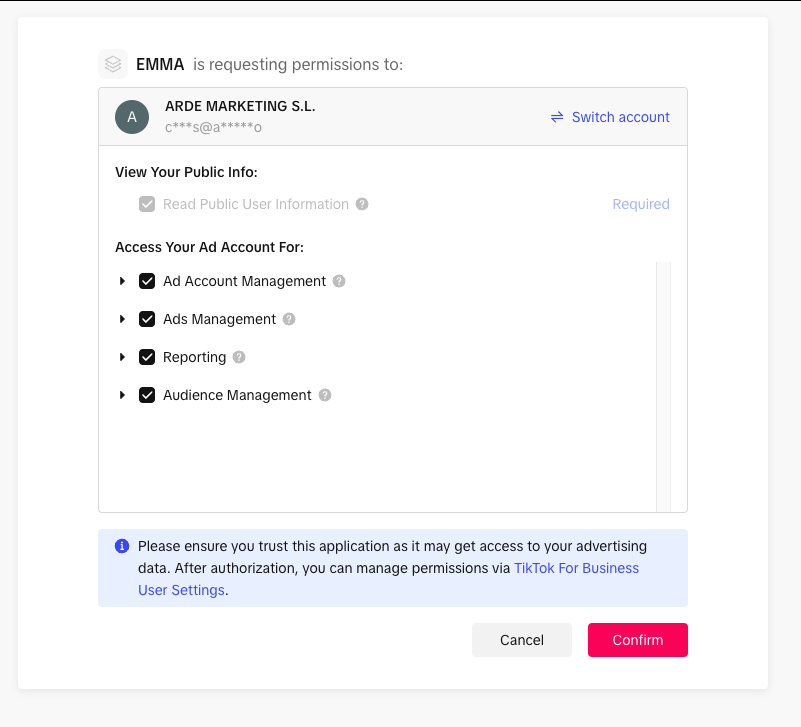
Task: Click help icon next to Audience Management
Action: [x=325, y=395]
